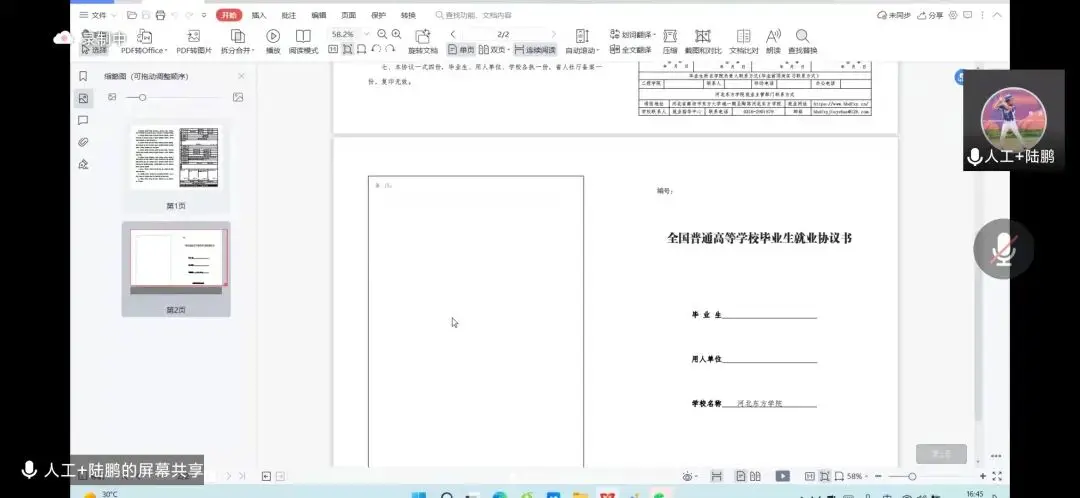The image size is (1080, 498).
Task: Click the actual size 1:1 icon
Action: (333, 49)
